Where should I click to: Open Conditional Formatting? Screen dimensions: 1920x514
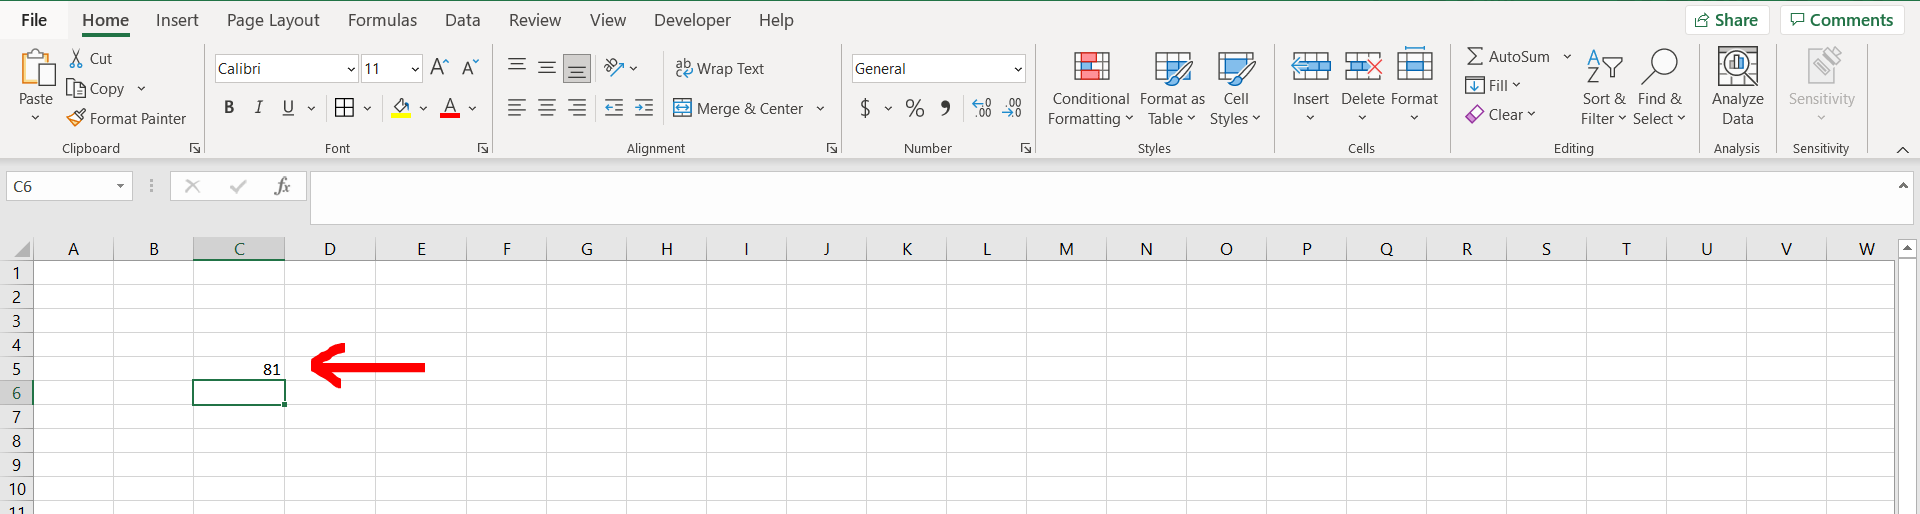(x=1091, y=89)
